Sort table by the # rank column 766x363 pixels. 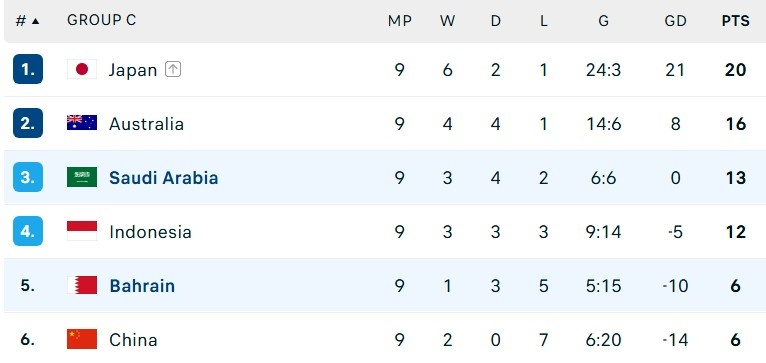[x=27, y=21]
